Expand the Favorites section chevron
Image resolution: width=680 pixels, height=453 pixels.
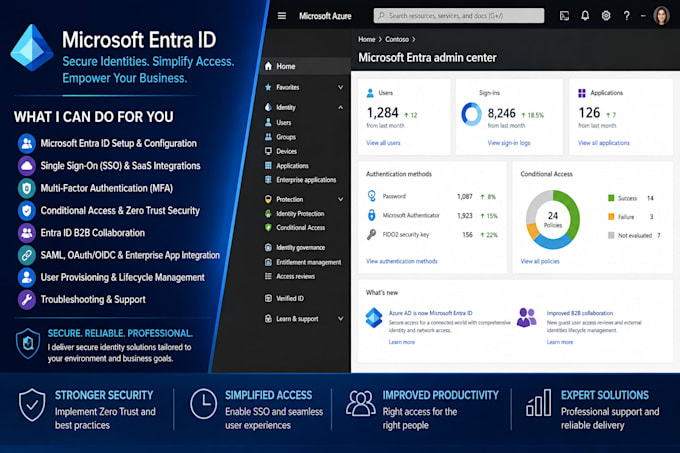click(x=340, y=87)
